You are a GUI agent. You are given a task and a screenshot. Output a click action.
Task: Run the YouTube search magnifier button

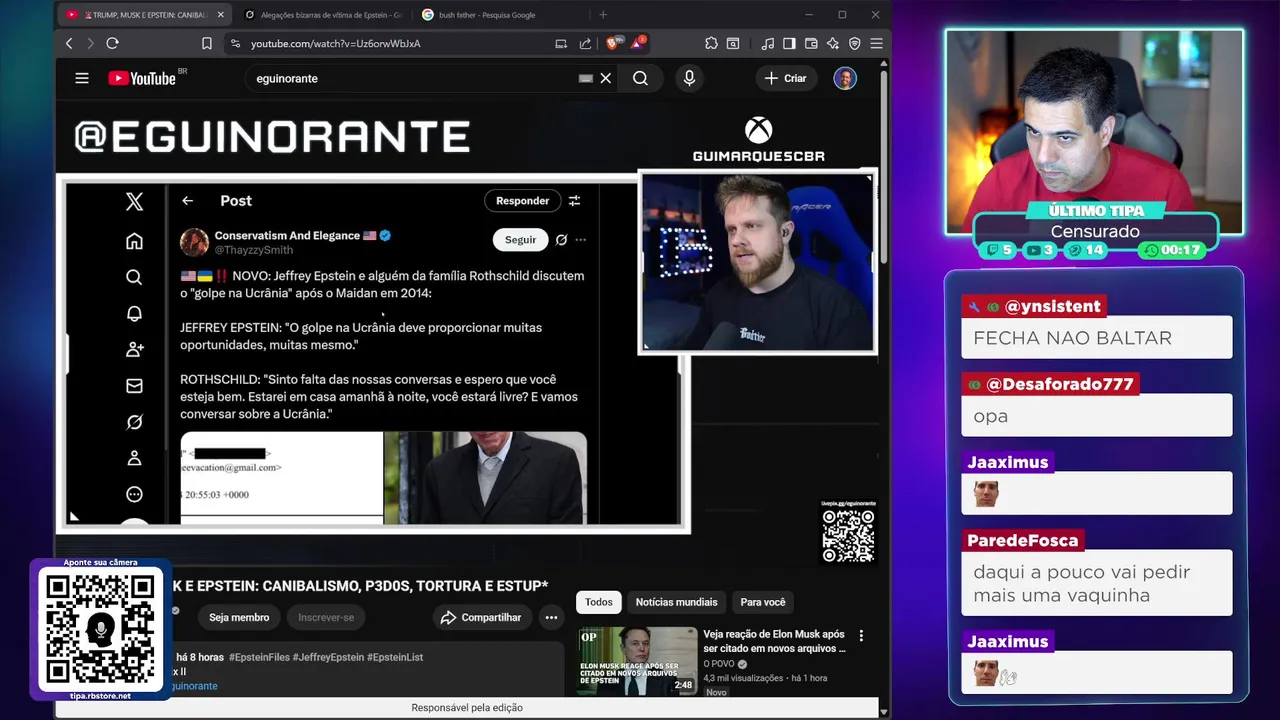pyautogui.click(x=640, y=78)
